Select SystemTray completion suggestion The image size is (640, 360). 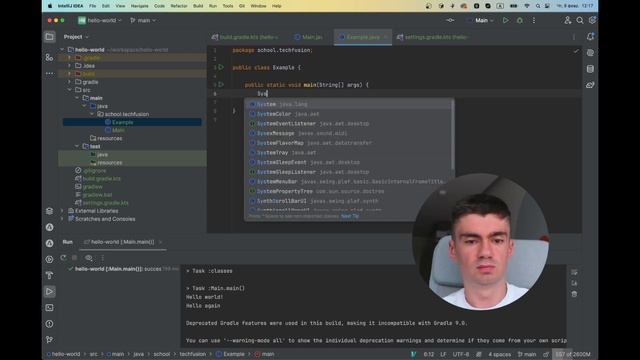coord(349,153)
